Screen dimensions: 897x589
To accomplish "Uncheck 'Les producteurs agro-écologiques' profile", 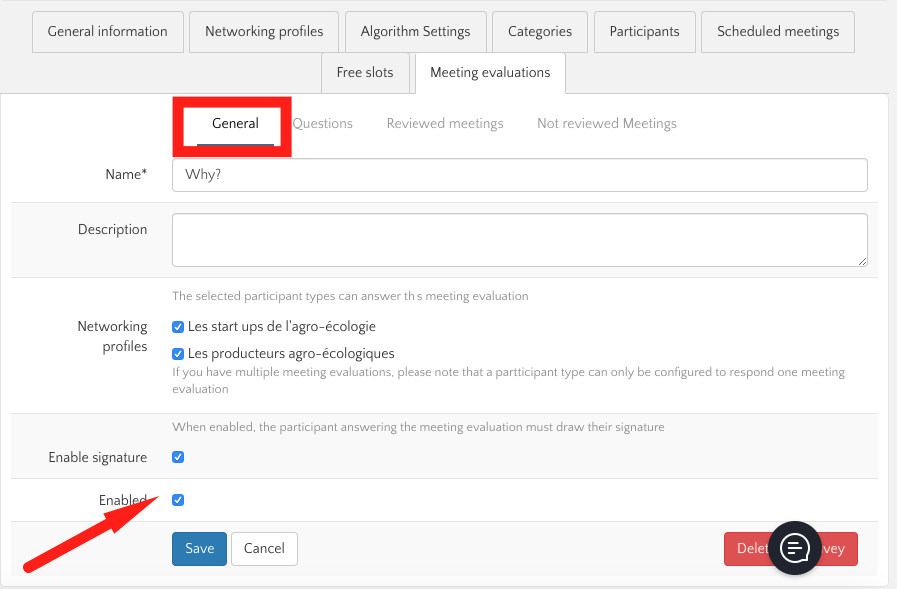I will (178, 353).
